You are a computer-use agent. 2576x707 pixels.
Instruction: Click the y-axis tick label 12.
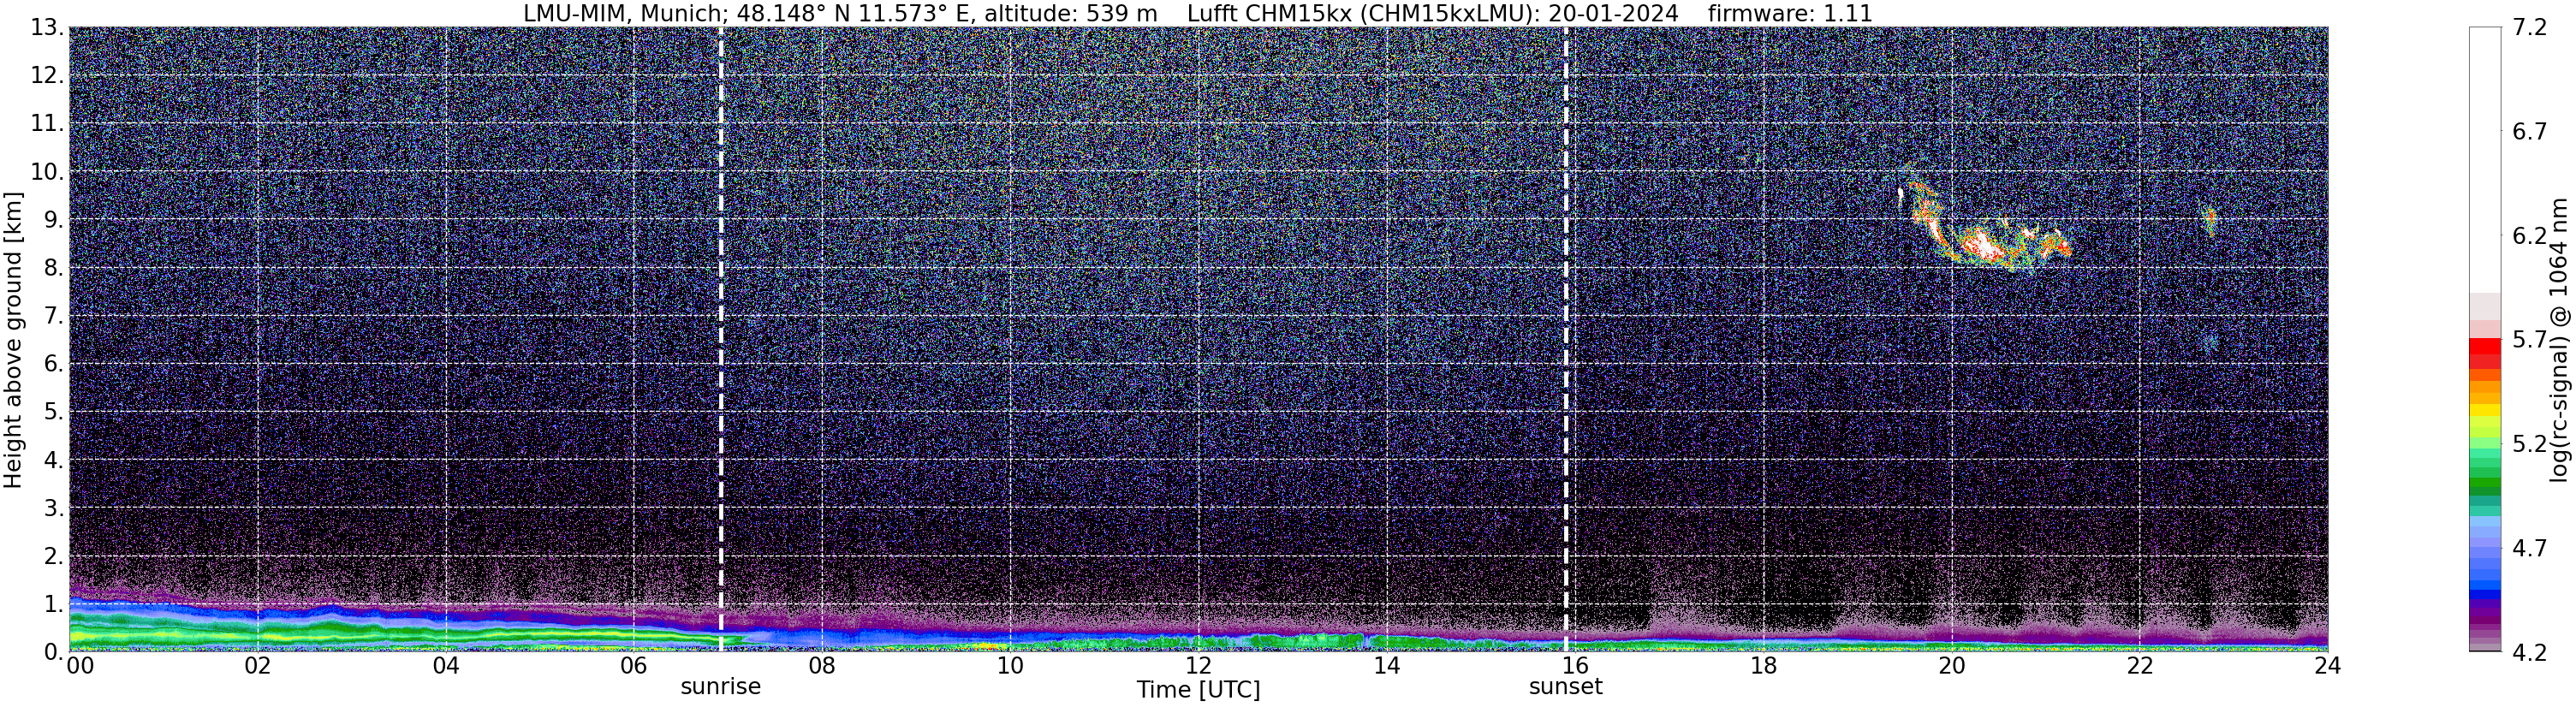click(47, 75)
